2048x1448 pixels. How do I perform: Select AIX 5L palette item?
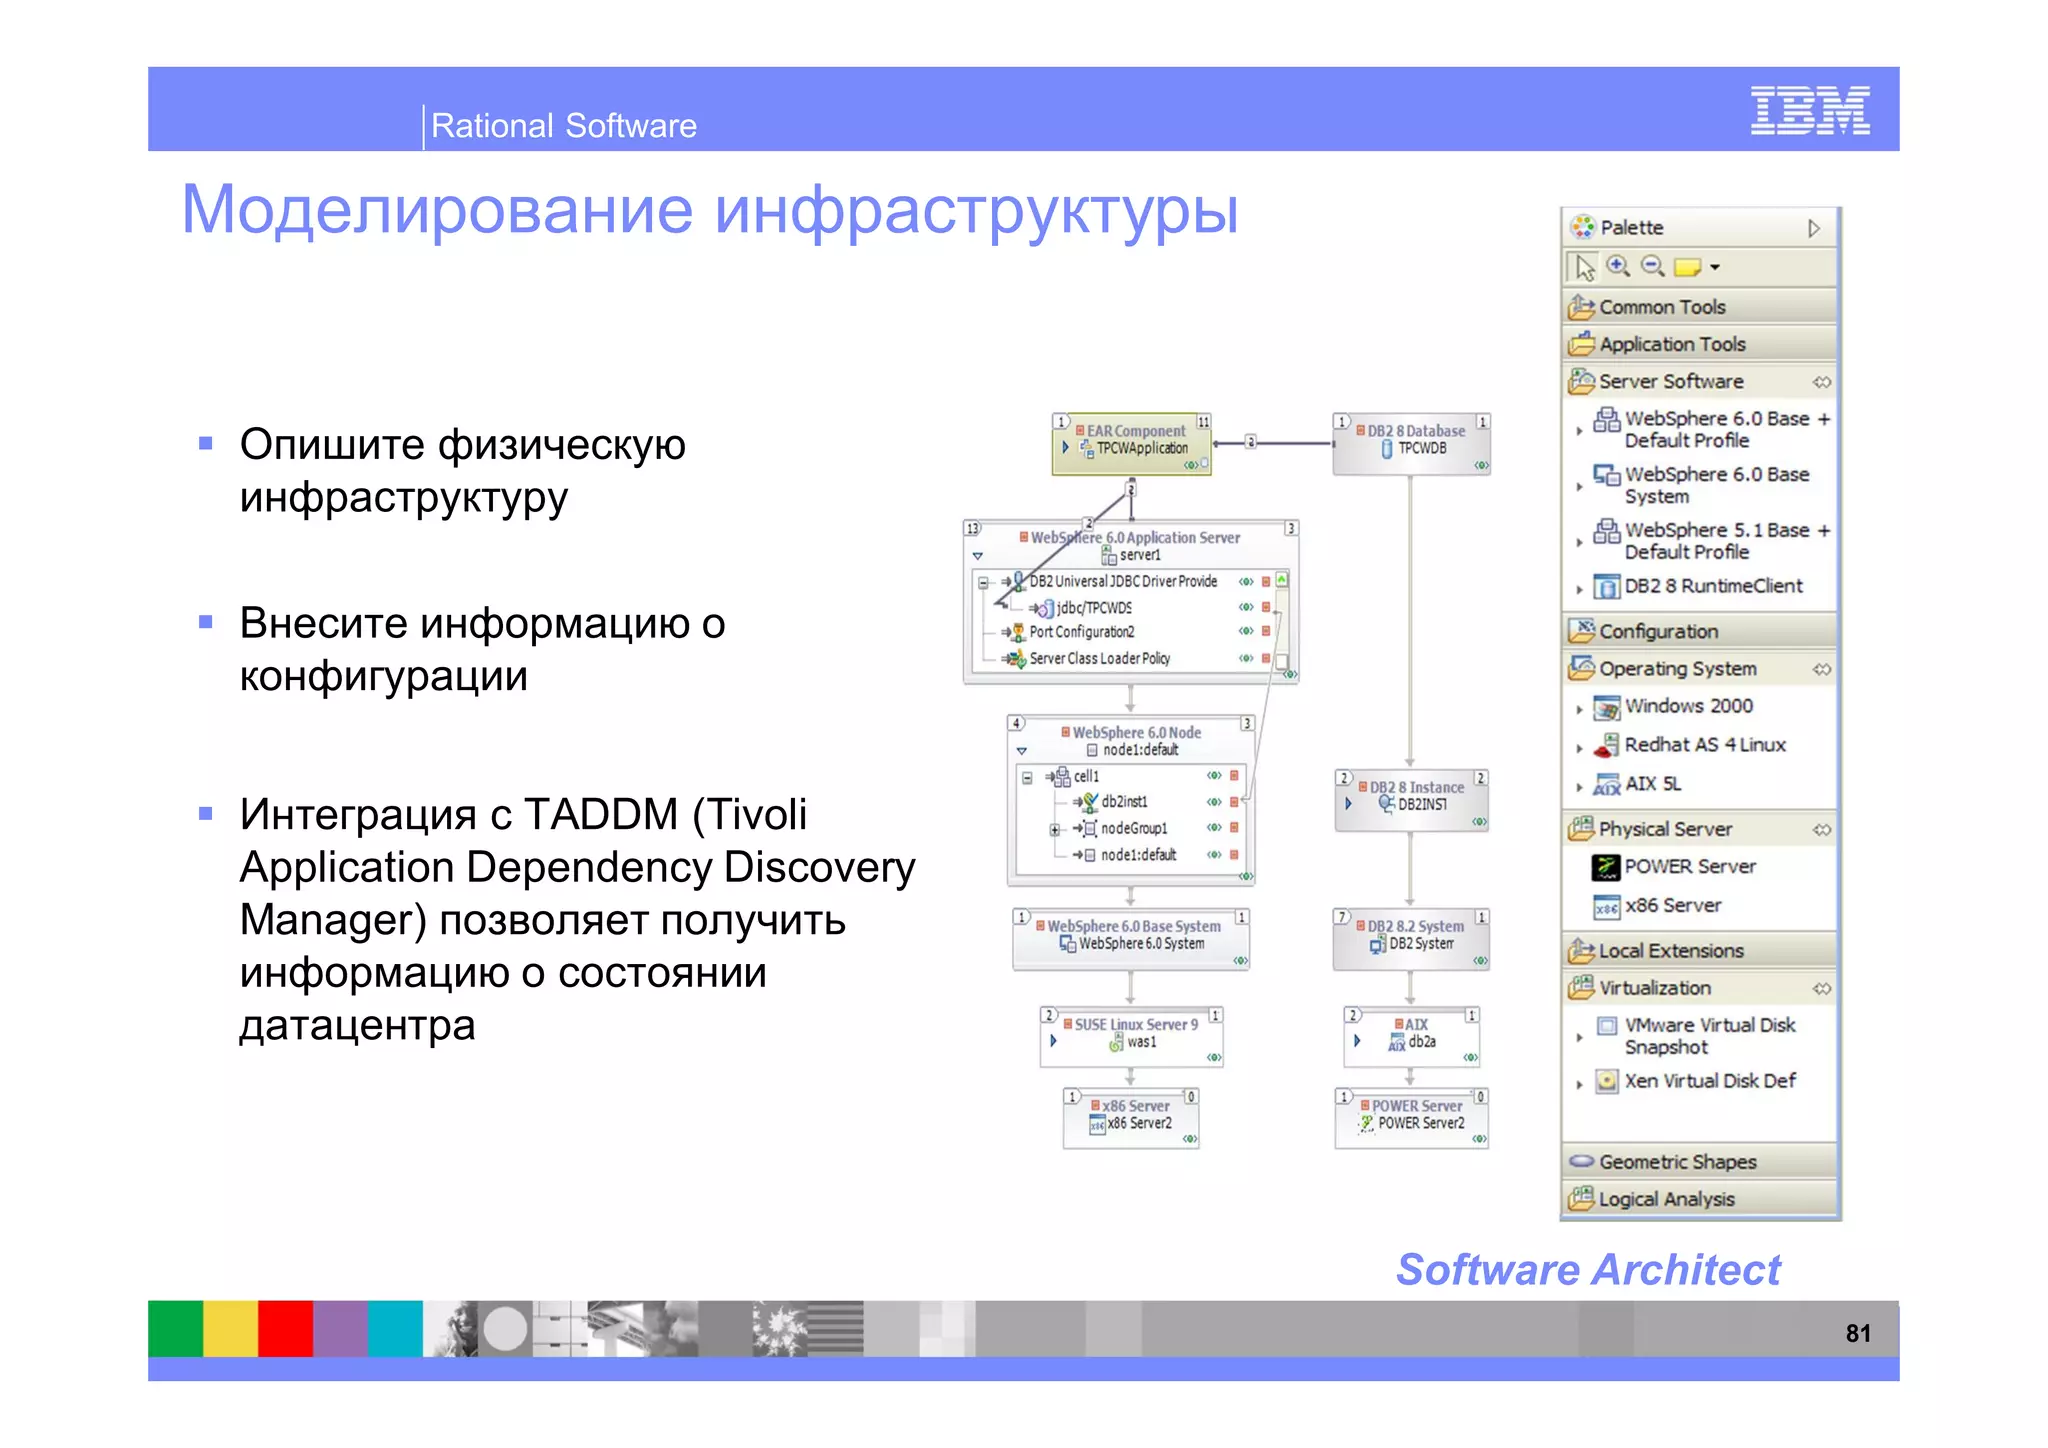coord(1636,784)
